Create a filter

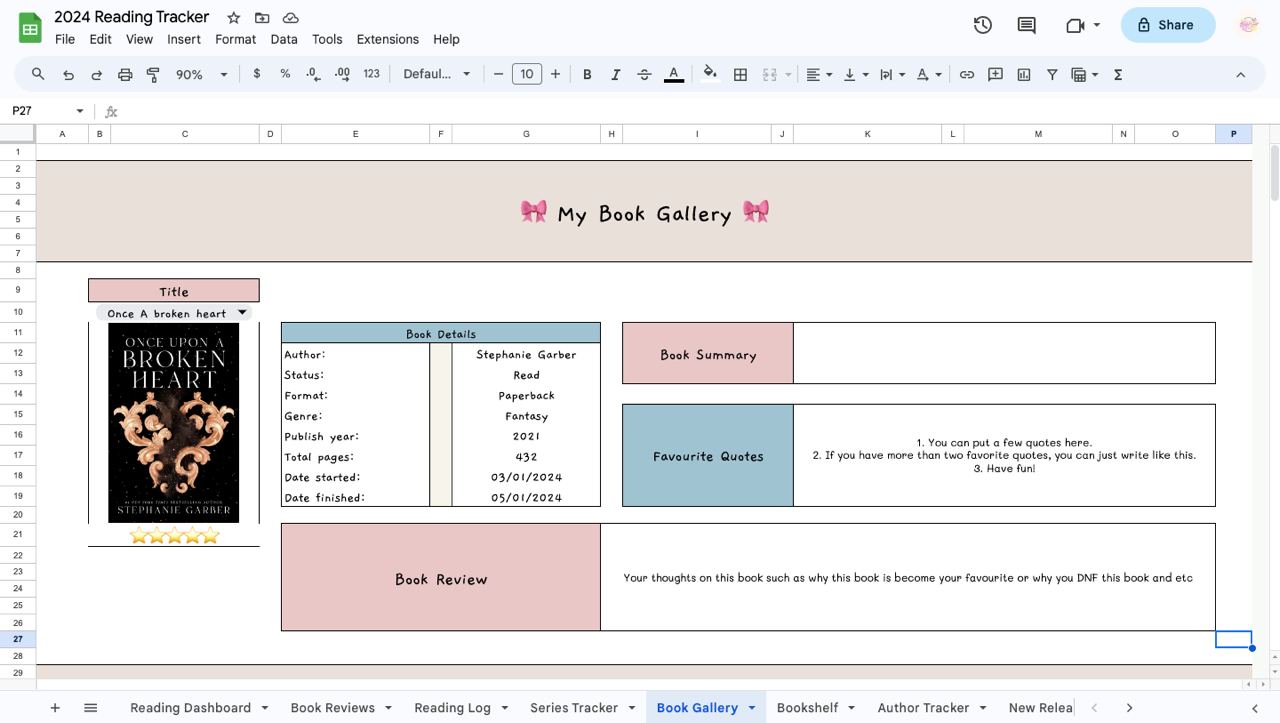tap(1052, 74)
